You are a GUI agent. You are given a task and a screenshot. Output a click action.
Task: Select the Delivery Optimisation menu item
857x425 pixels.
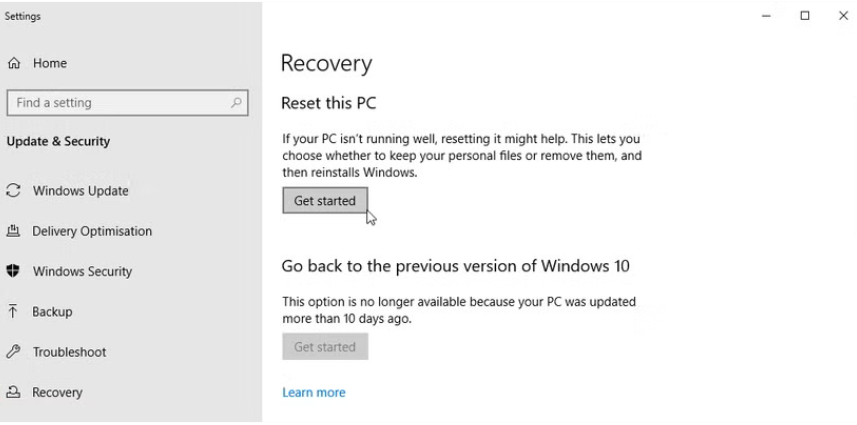(92, 231)
